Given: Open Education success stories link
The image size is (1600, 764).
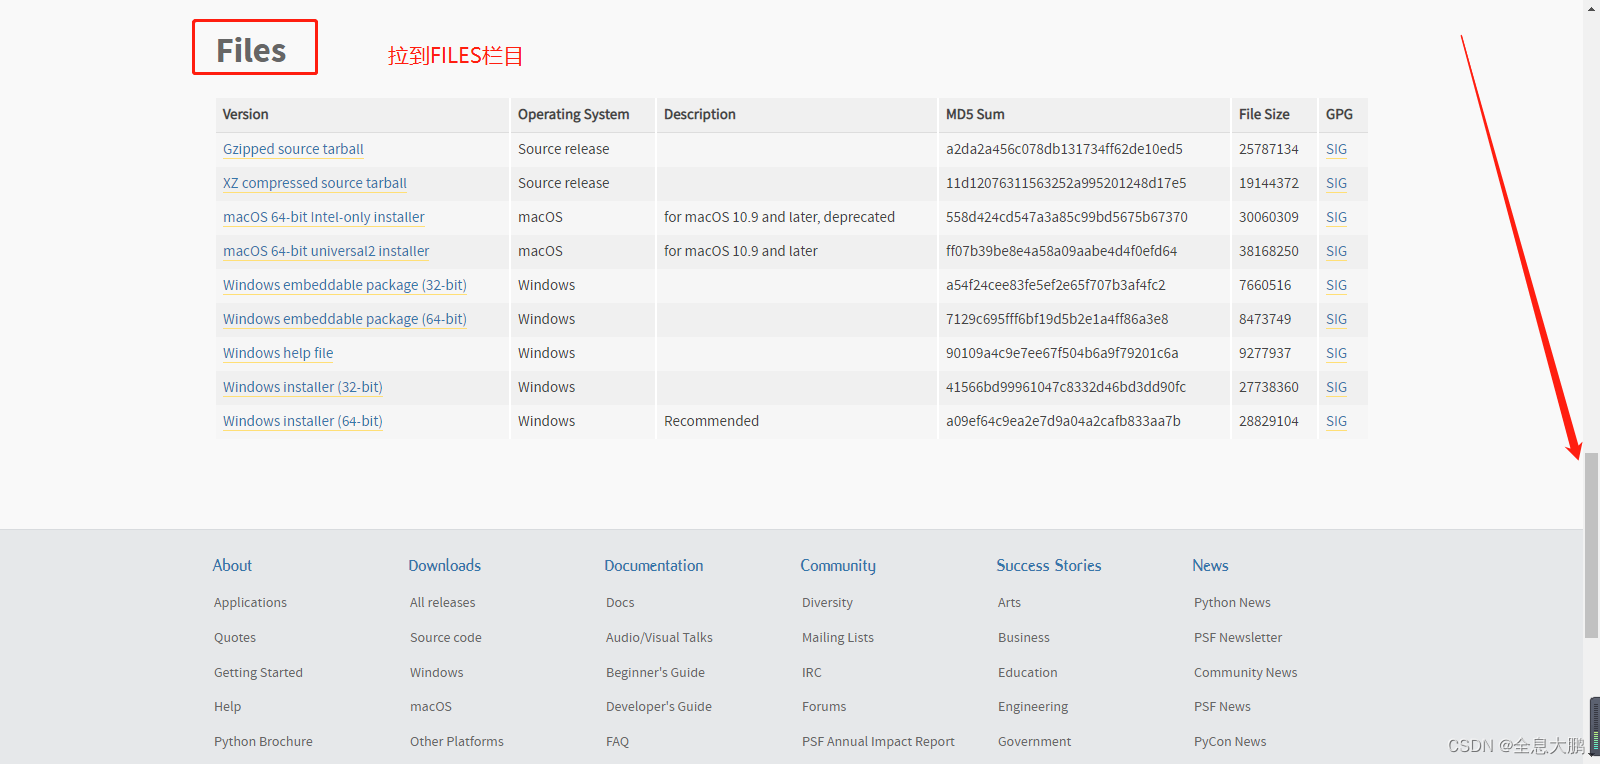Looking at the screenshot, I should pyautogui.click(x=1027, y=673).
